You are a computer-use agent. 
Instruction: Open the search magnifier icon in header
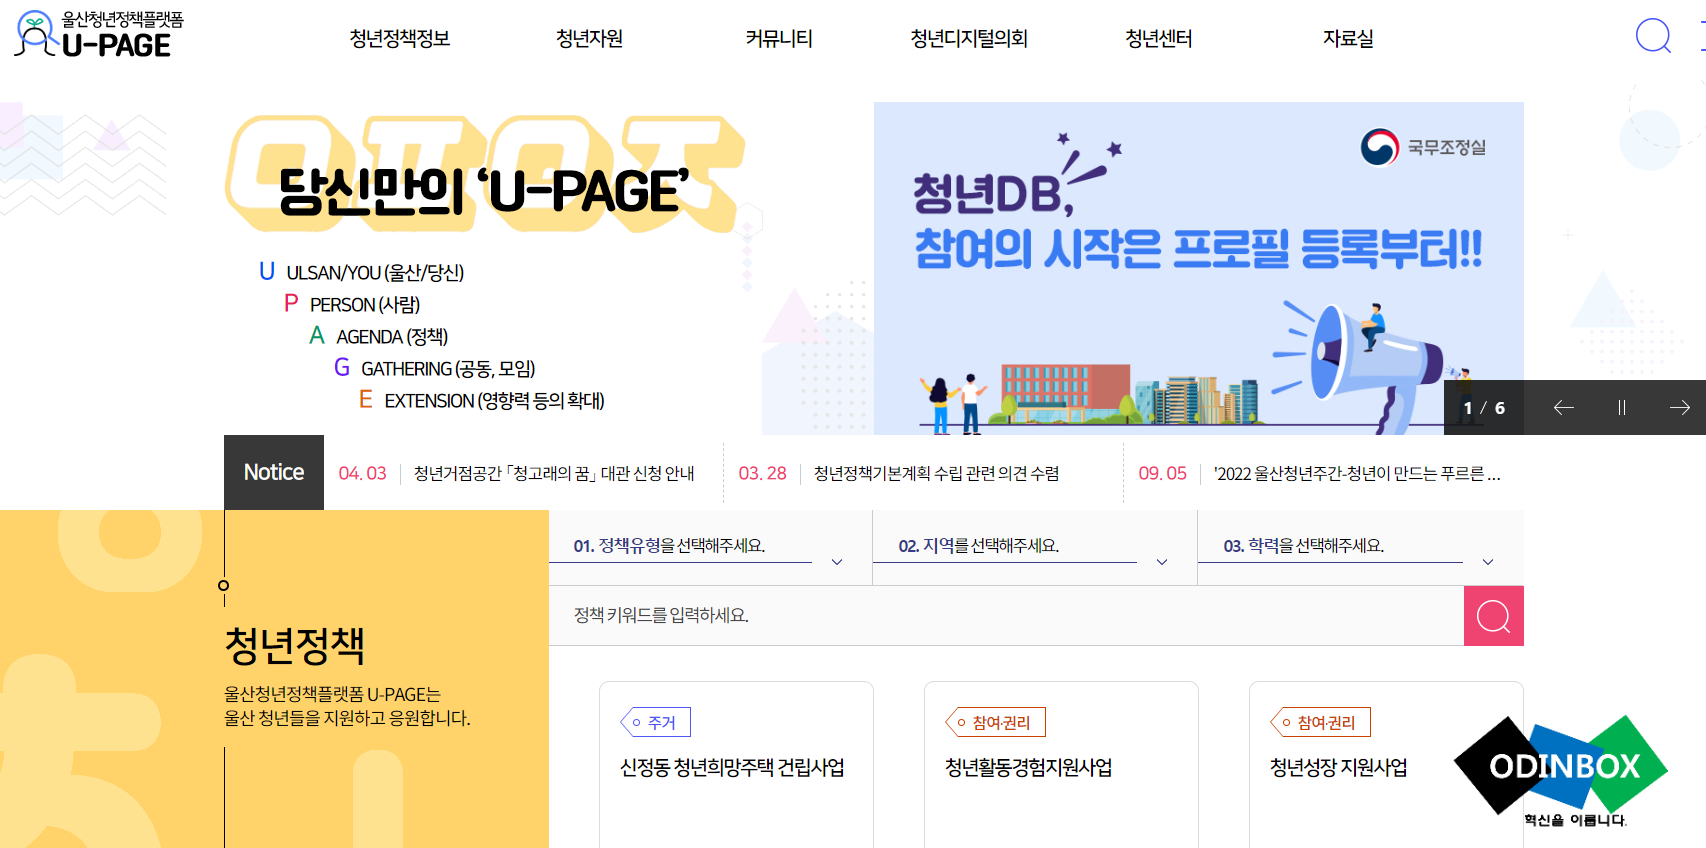coord(1653,36)
